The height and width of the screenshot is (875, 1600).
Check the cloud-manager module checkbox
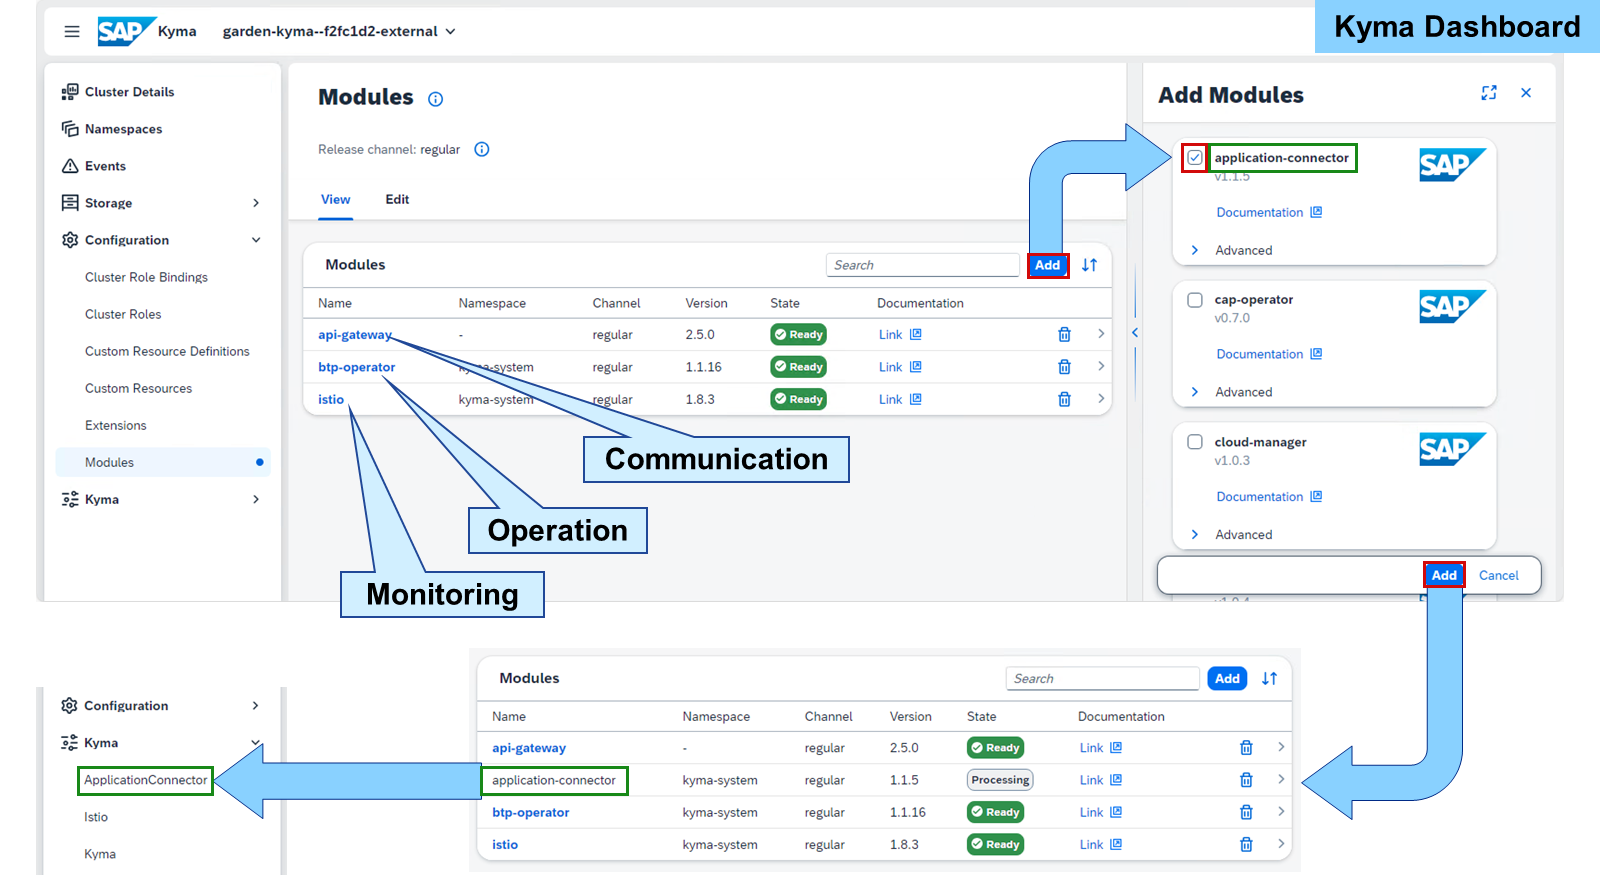[1195, 442]
